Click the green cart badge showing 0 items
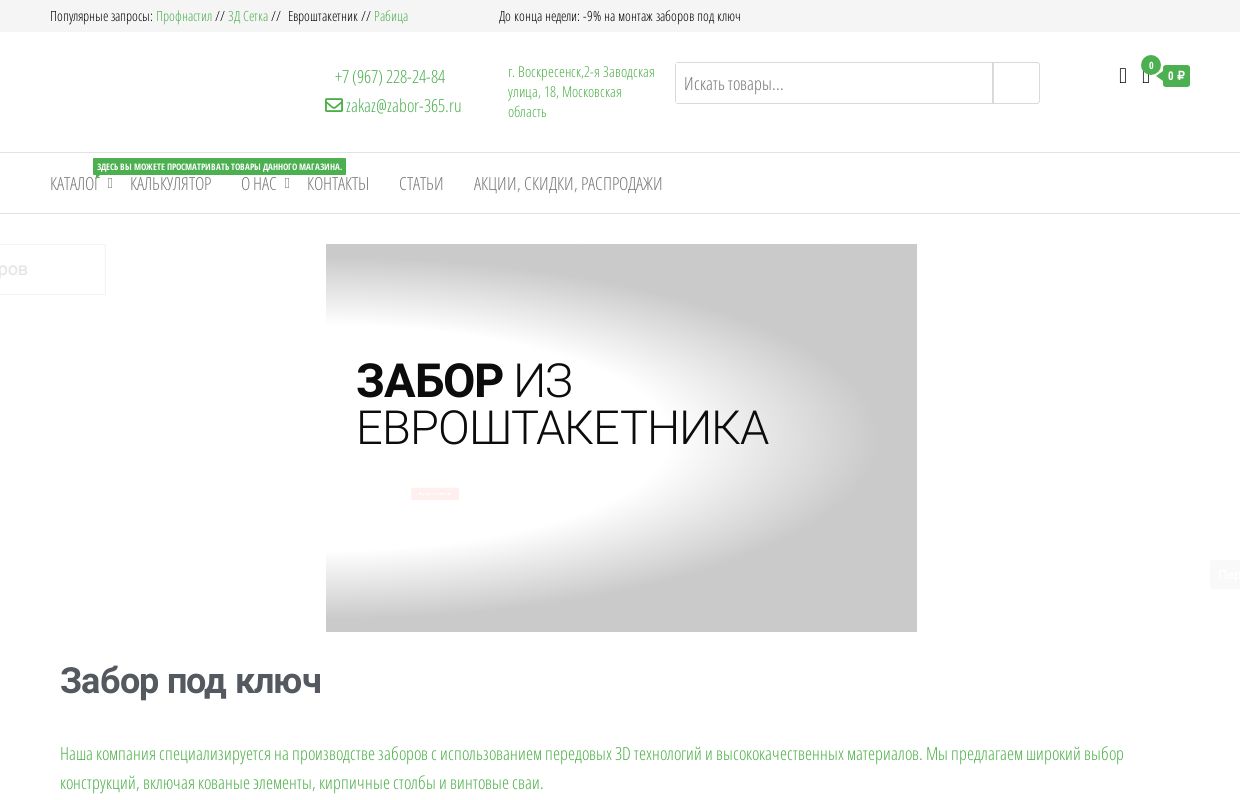1240x800 pixels. (1151, 64)
